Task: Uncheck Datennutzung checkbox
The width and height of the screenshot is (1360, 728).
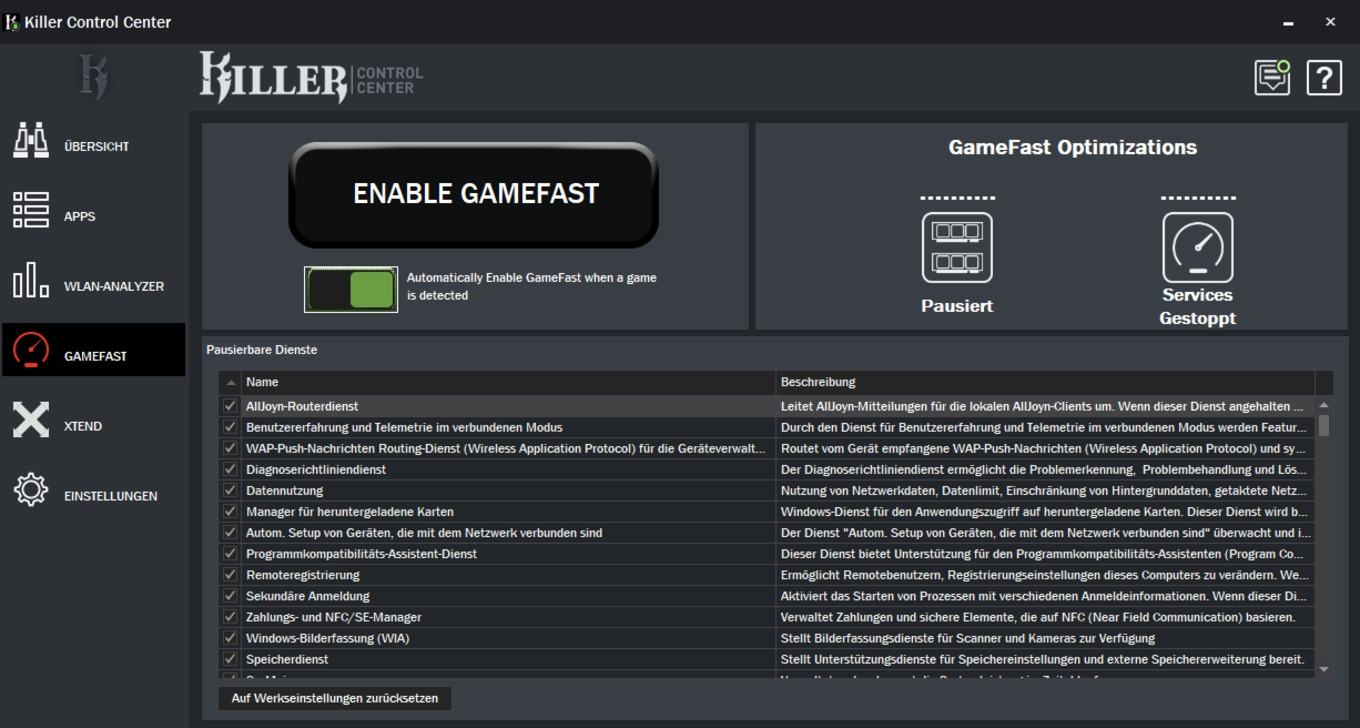Action: 230,490
